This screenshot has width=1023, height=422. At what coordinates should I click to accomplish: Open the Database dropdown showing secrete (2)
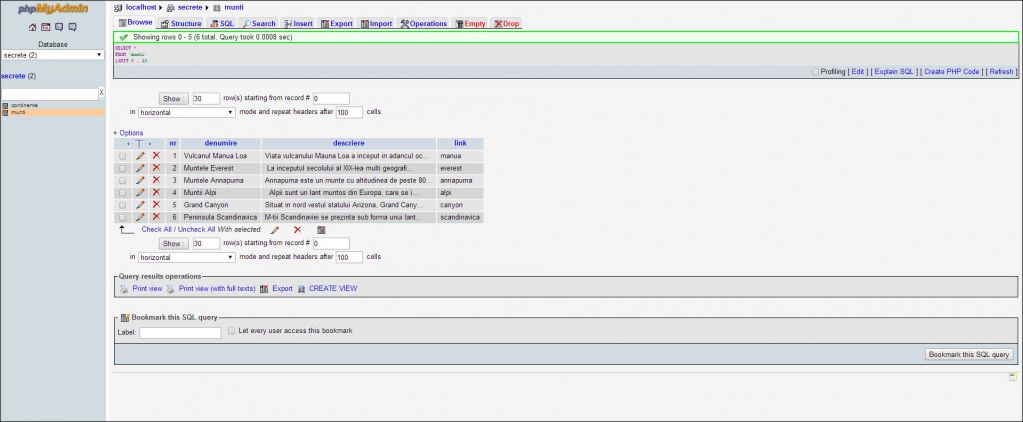pyautogui.click(x=52, y=55)
